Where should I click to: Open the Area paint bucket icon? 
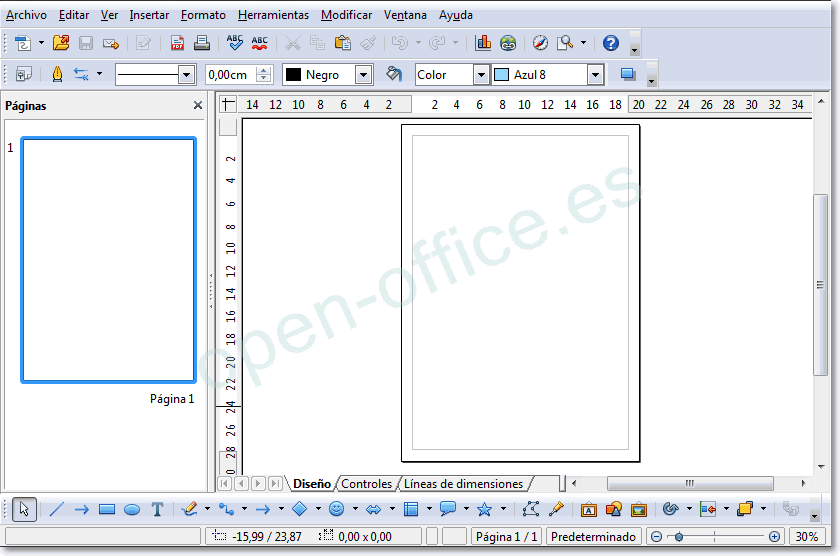pyautogui.click(x=394, y=74)
